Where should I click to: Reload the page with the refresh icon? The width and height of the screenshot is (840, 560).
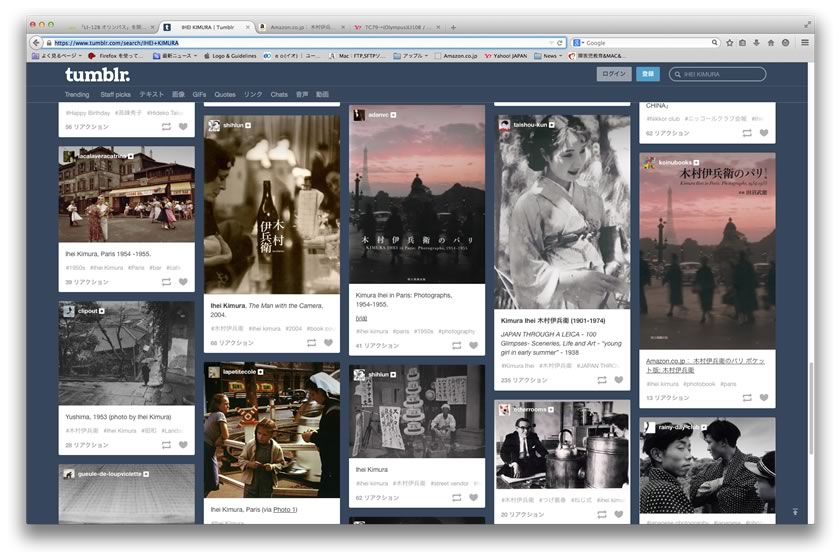point(560,43)
